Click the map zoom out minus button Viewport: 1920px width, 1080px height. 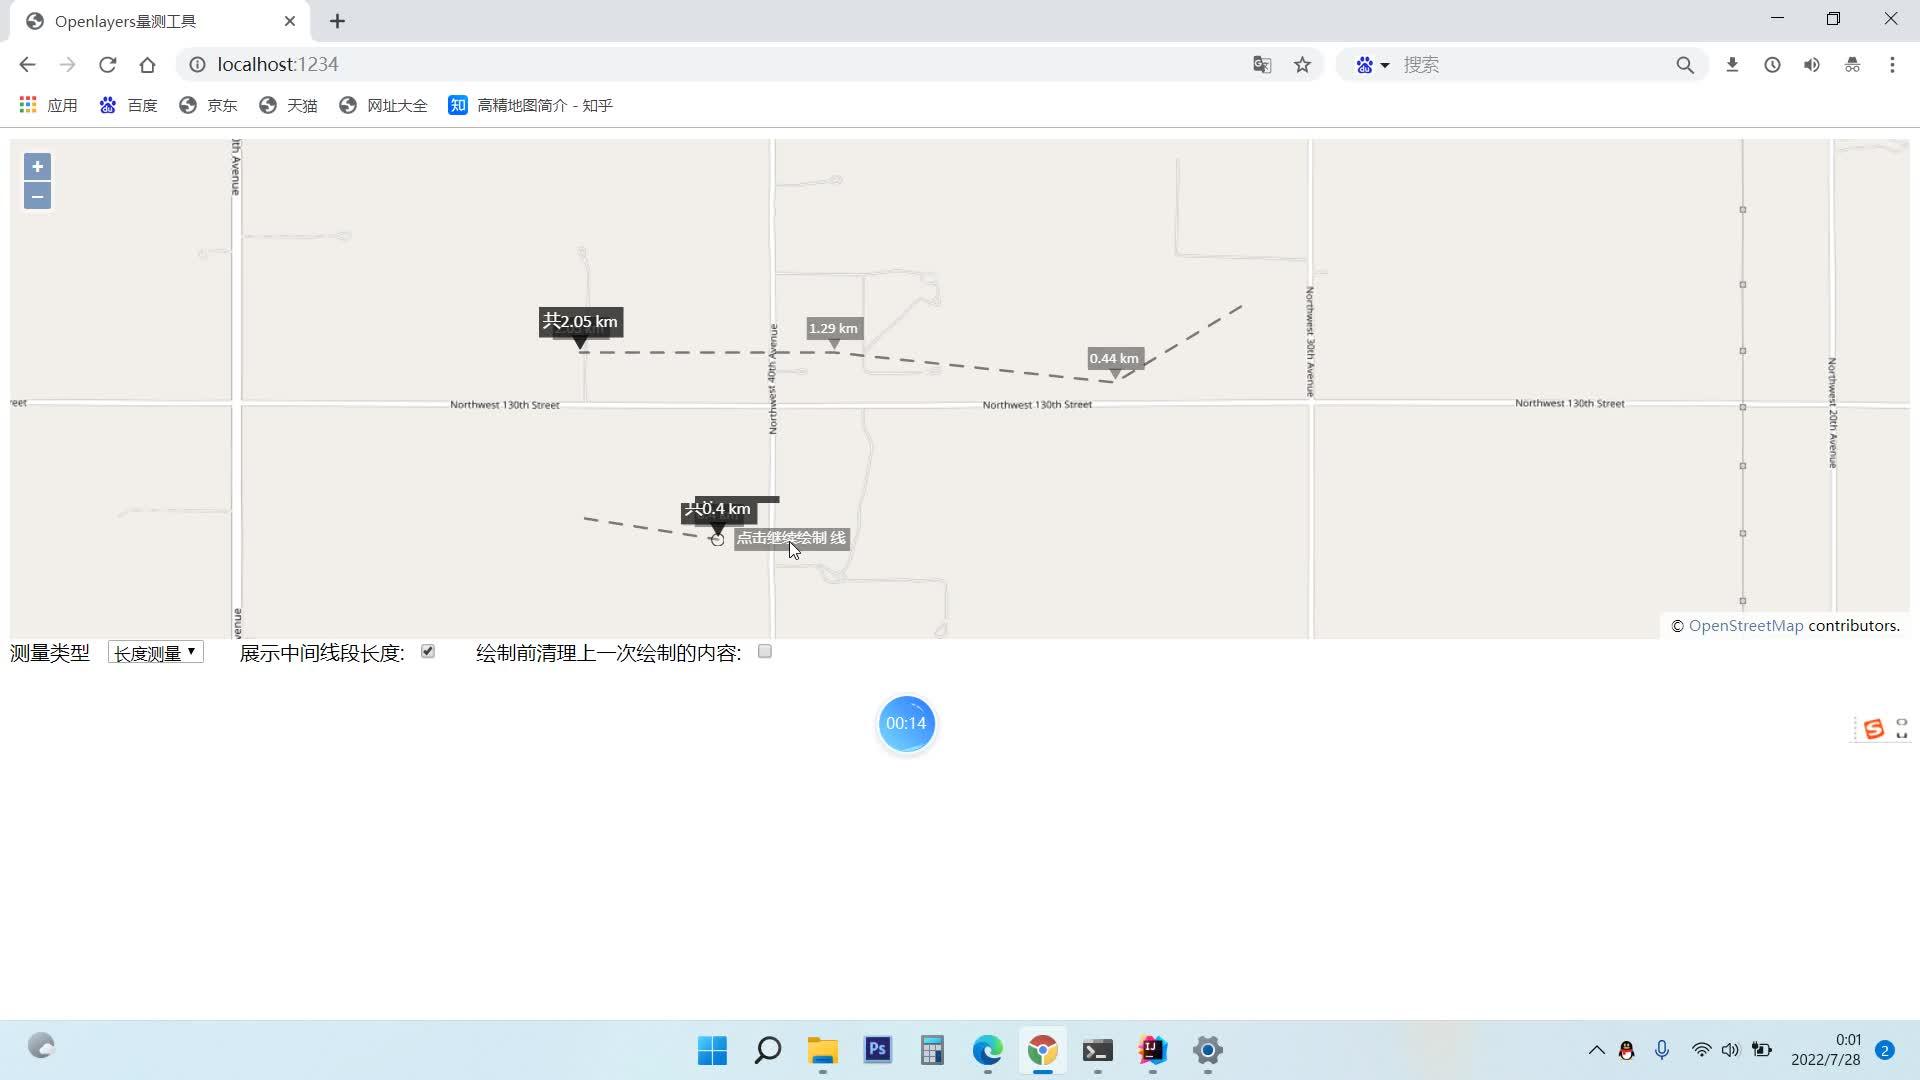pos(37,196)
